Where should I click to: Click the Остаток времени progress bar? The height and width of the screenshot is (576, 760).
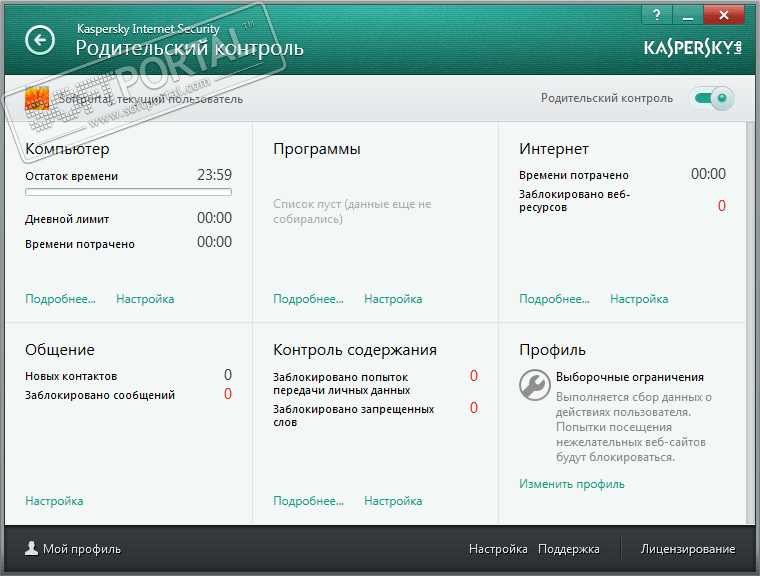click(x=128, y=192)
